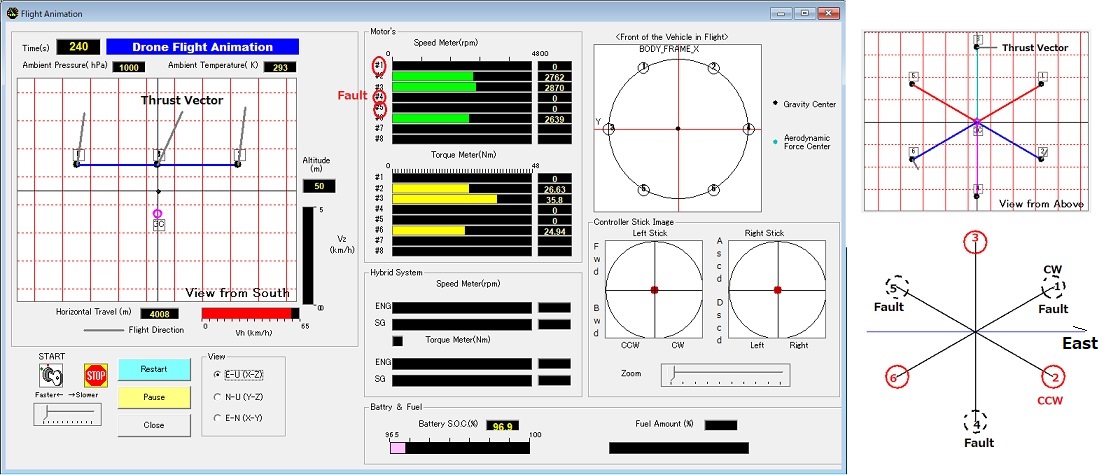Click the red marker in Left Stick circle
The height and width of the screenshot is (475, 1104).
click(654, 290)
